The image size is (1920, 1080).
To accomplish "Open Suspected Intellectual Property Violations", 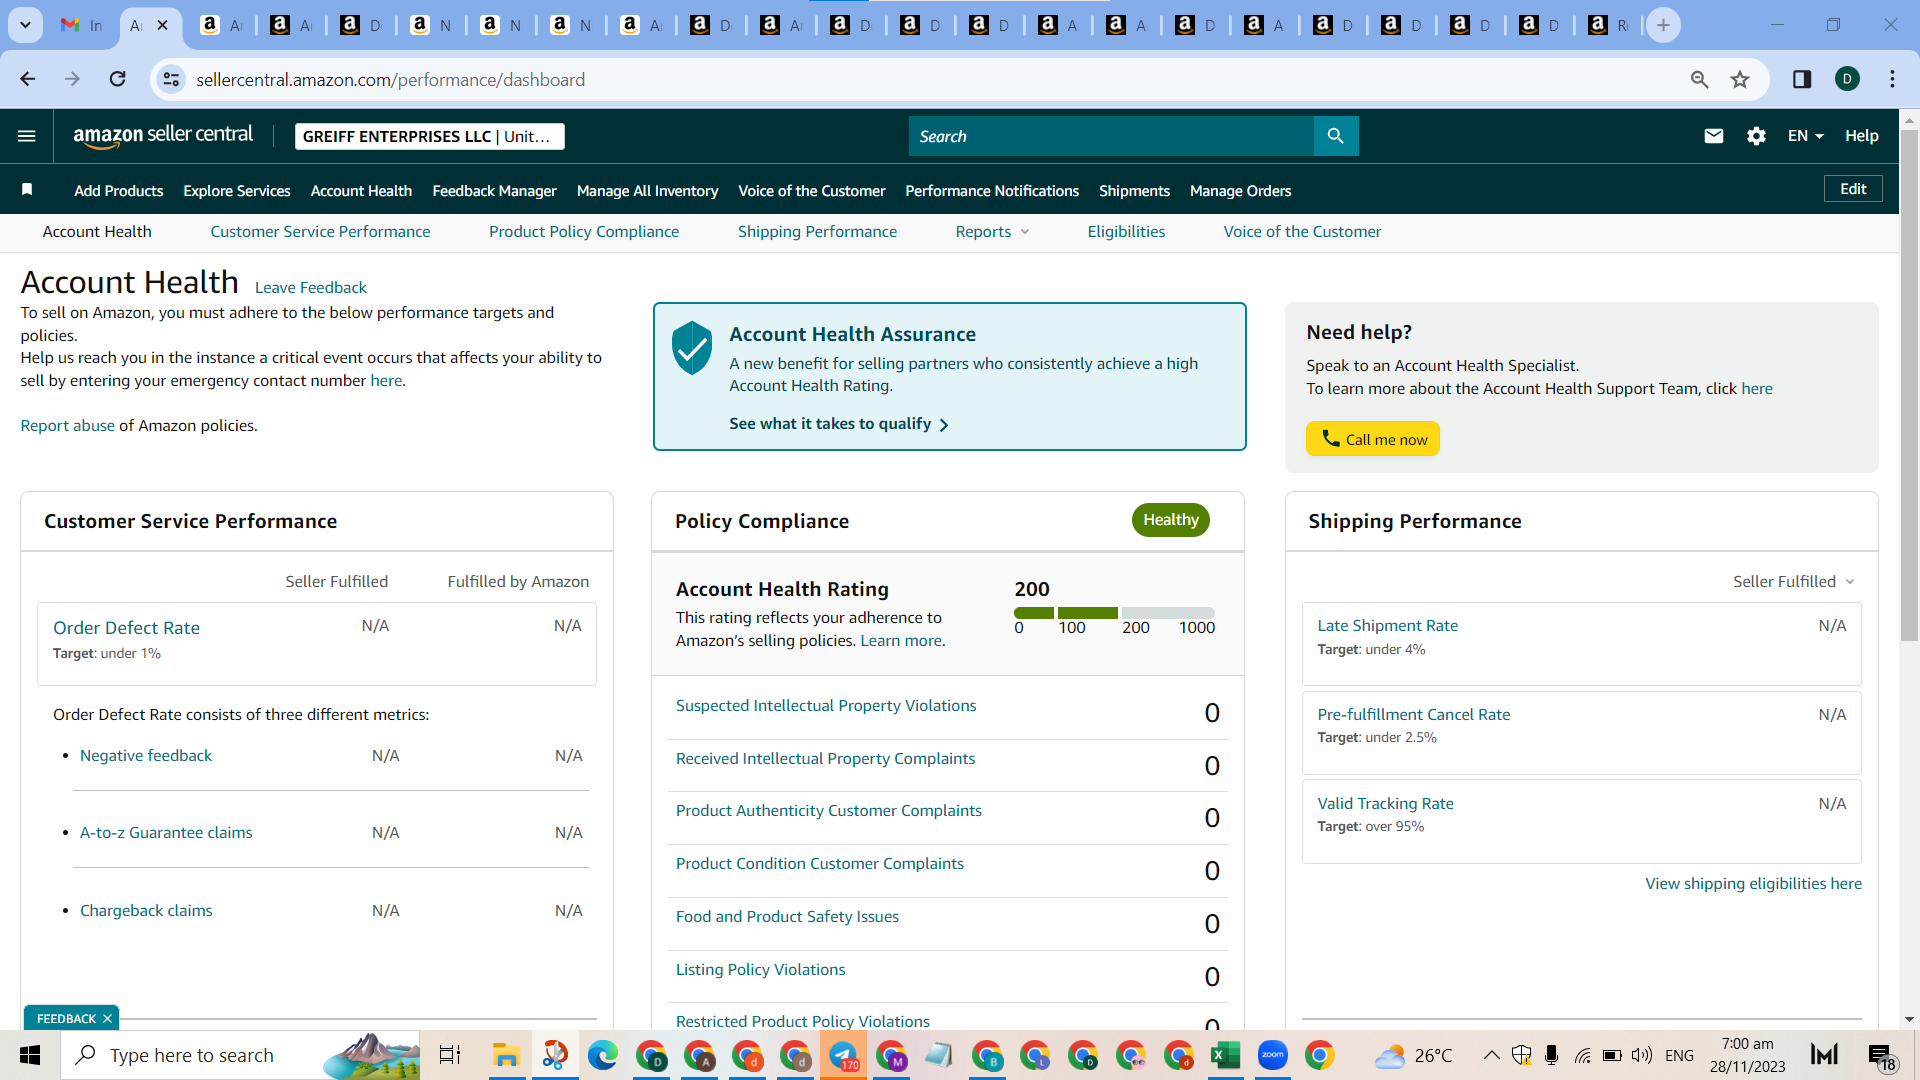I will [x=826, y=706].
